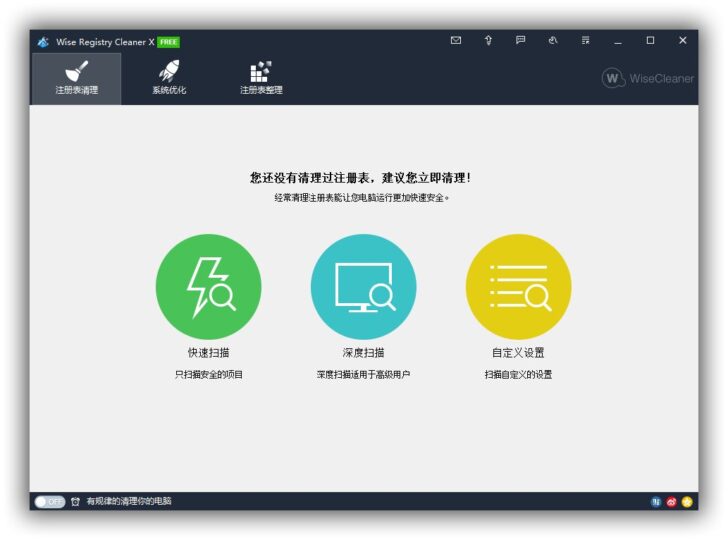Viewport: 728px width, 540px height.
Task: Click the WiseCleaner logo link
Action: click(647, 78)
